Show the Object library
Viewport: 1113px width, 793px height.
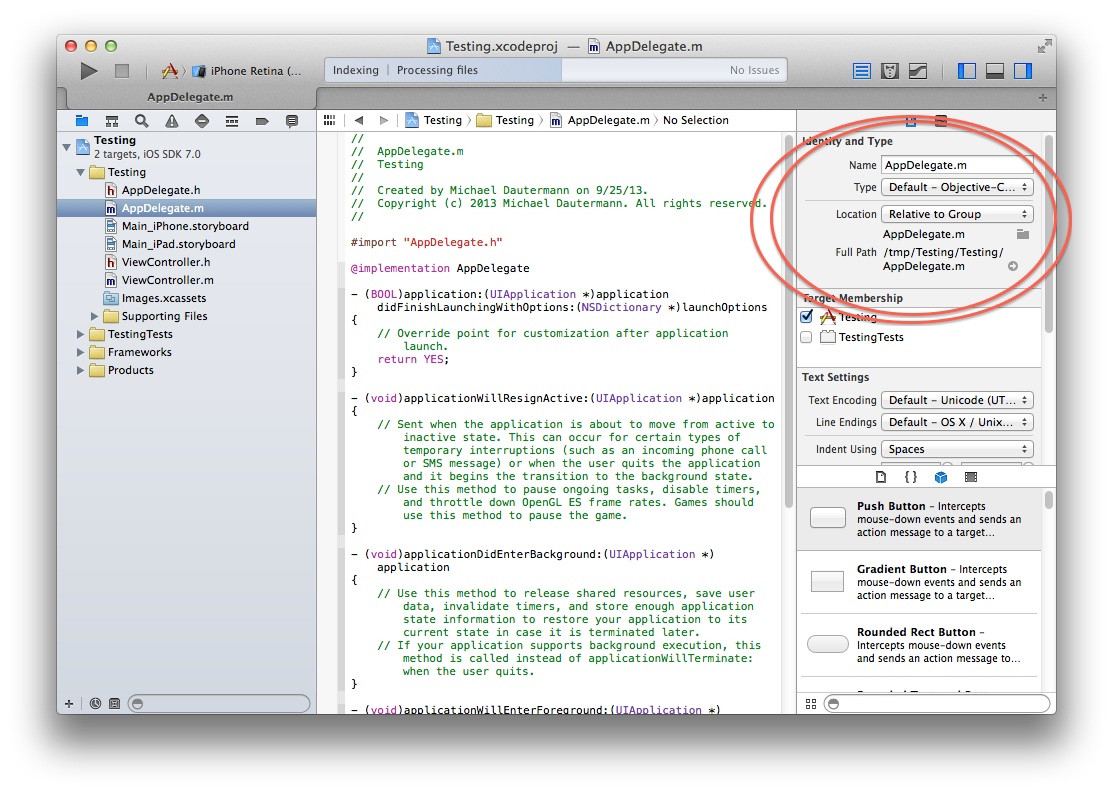coord(941,477)
